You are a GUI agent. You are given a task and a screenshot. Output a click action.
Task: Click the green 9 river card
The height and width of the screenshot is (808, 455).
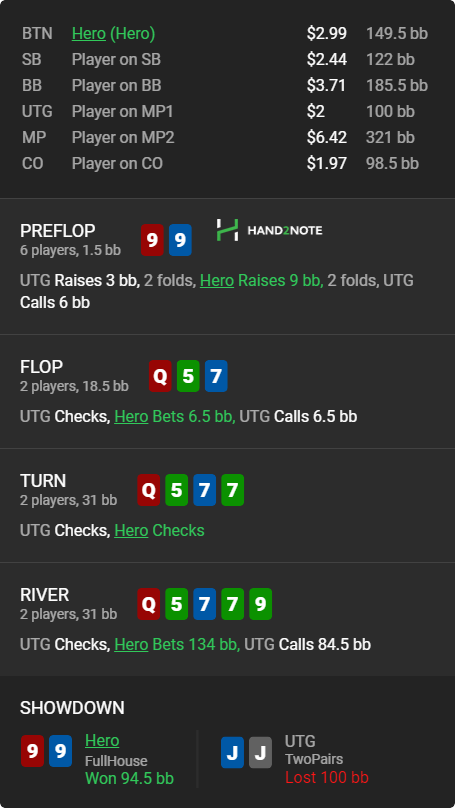pyautogui.click(x=260, y=604)
